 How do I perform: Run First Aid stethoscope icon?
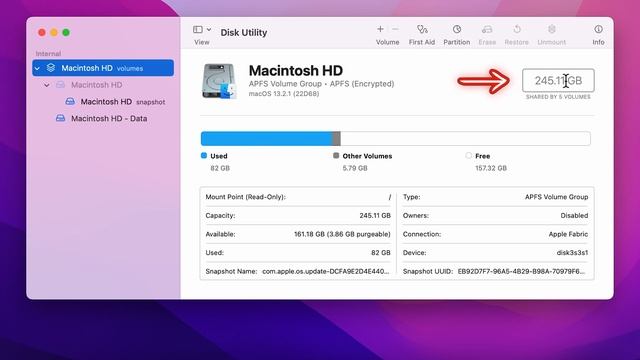coord(422,29)
